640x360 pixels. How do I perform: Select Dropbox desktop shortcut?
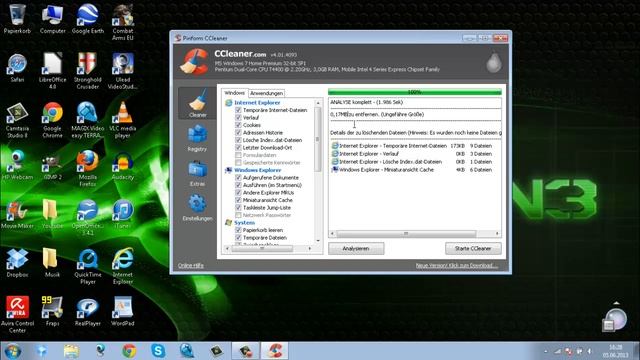point(17,263)
